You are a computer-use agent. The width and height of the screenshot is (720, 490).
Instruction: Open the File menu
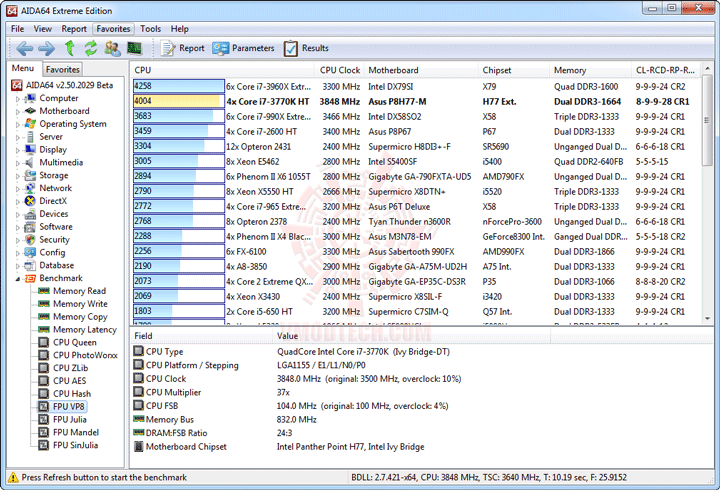(17, 29)
